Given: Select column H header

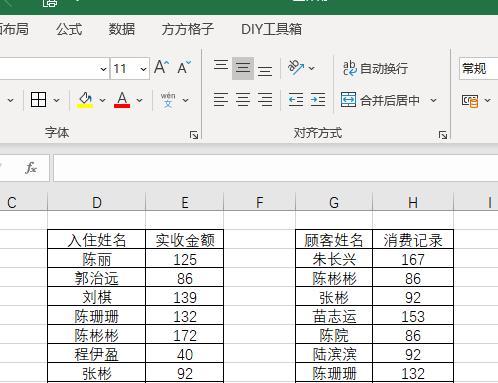Looking at the screenshot, I should coord(413,202).
